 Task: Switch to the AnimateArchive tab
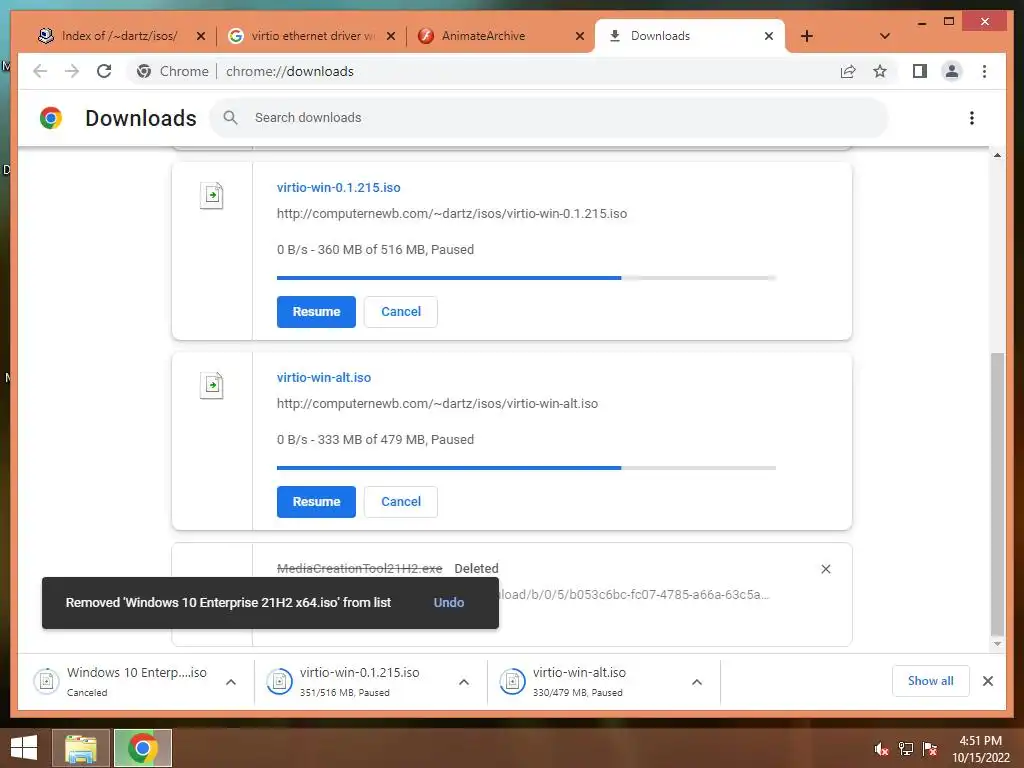coord(501,36)
